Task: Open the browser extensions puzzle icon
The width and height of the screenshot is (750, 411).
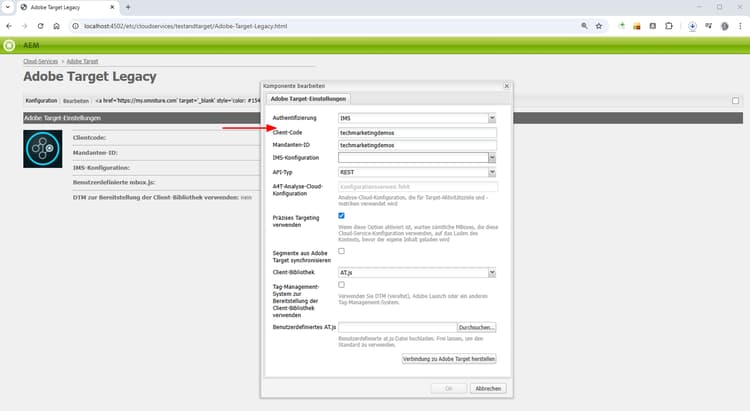Action: click(669, 26)
